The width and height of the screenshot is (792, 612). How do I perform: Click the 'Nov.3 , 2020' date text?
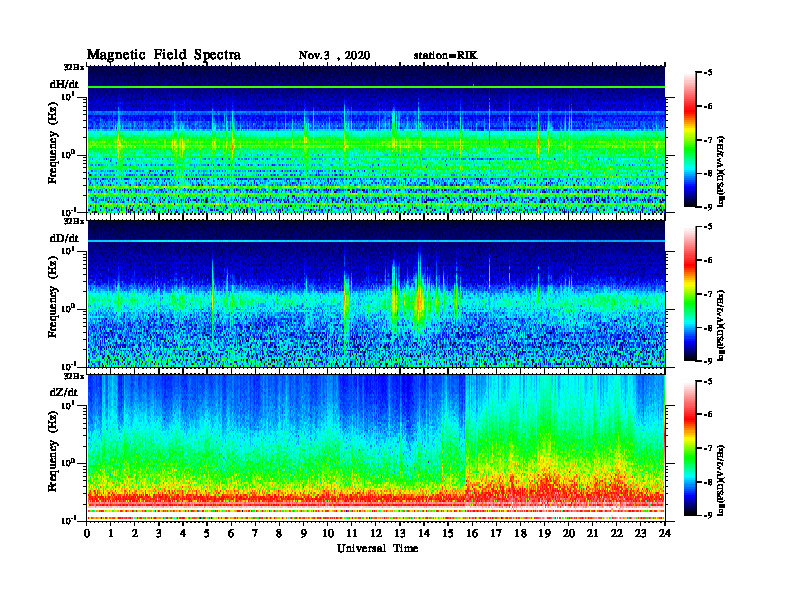pos(334,56)
